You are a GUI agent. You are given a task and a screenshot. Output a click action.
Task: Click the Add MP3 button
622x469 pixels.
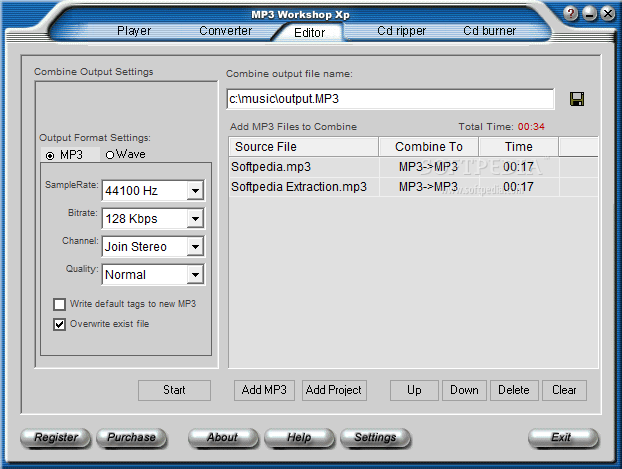coord(264,390)
